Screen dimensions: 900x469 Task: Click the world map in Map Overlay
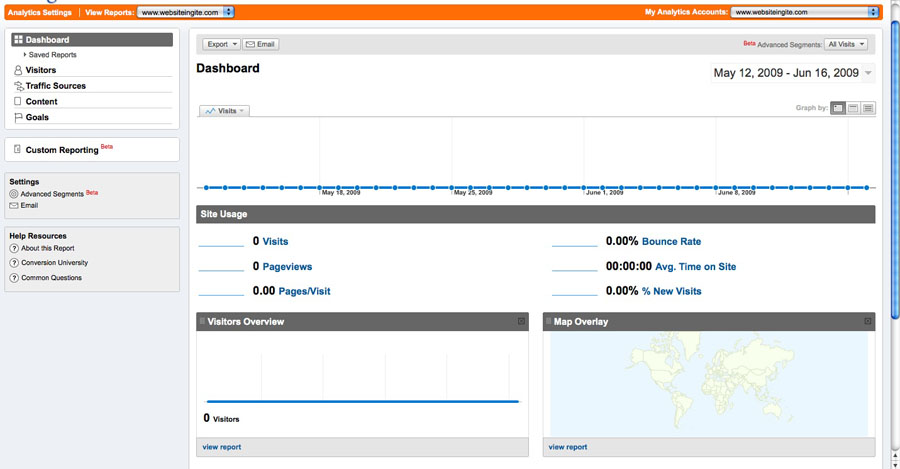[x=709, y=383]
